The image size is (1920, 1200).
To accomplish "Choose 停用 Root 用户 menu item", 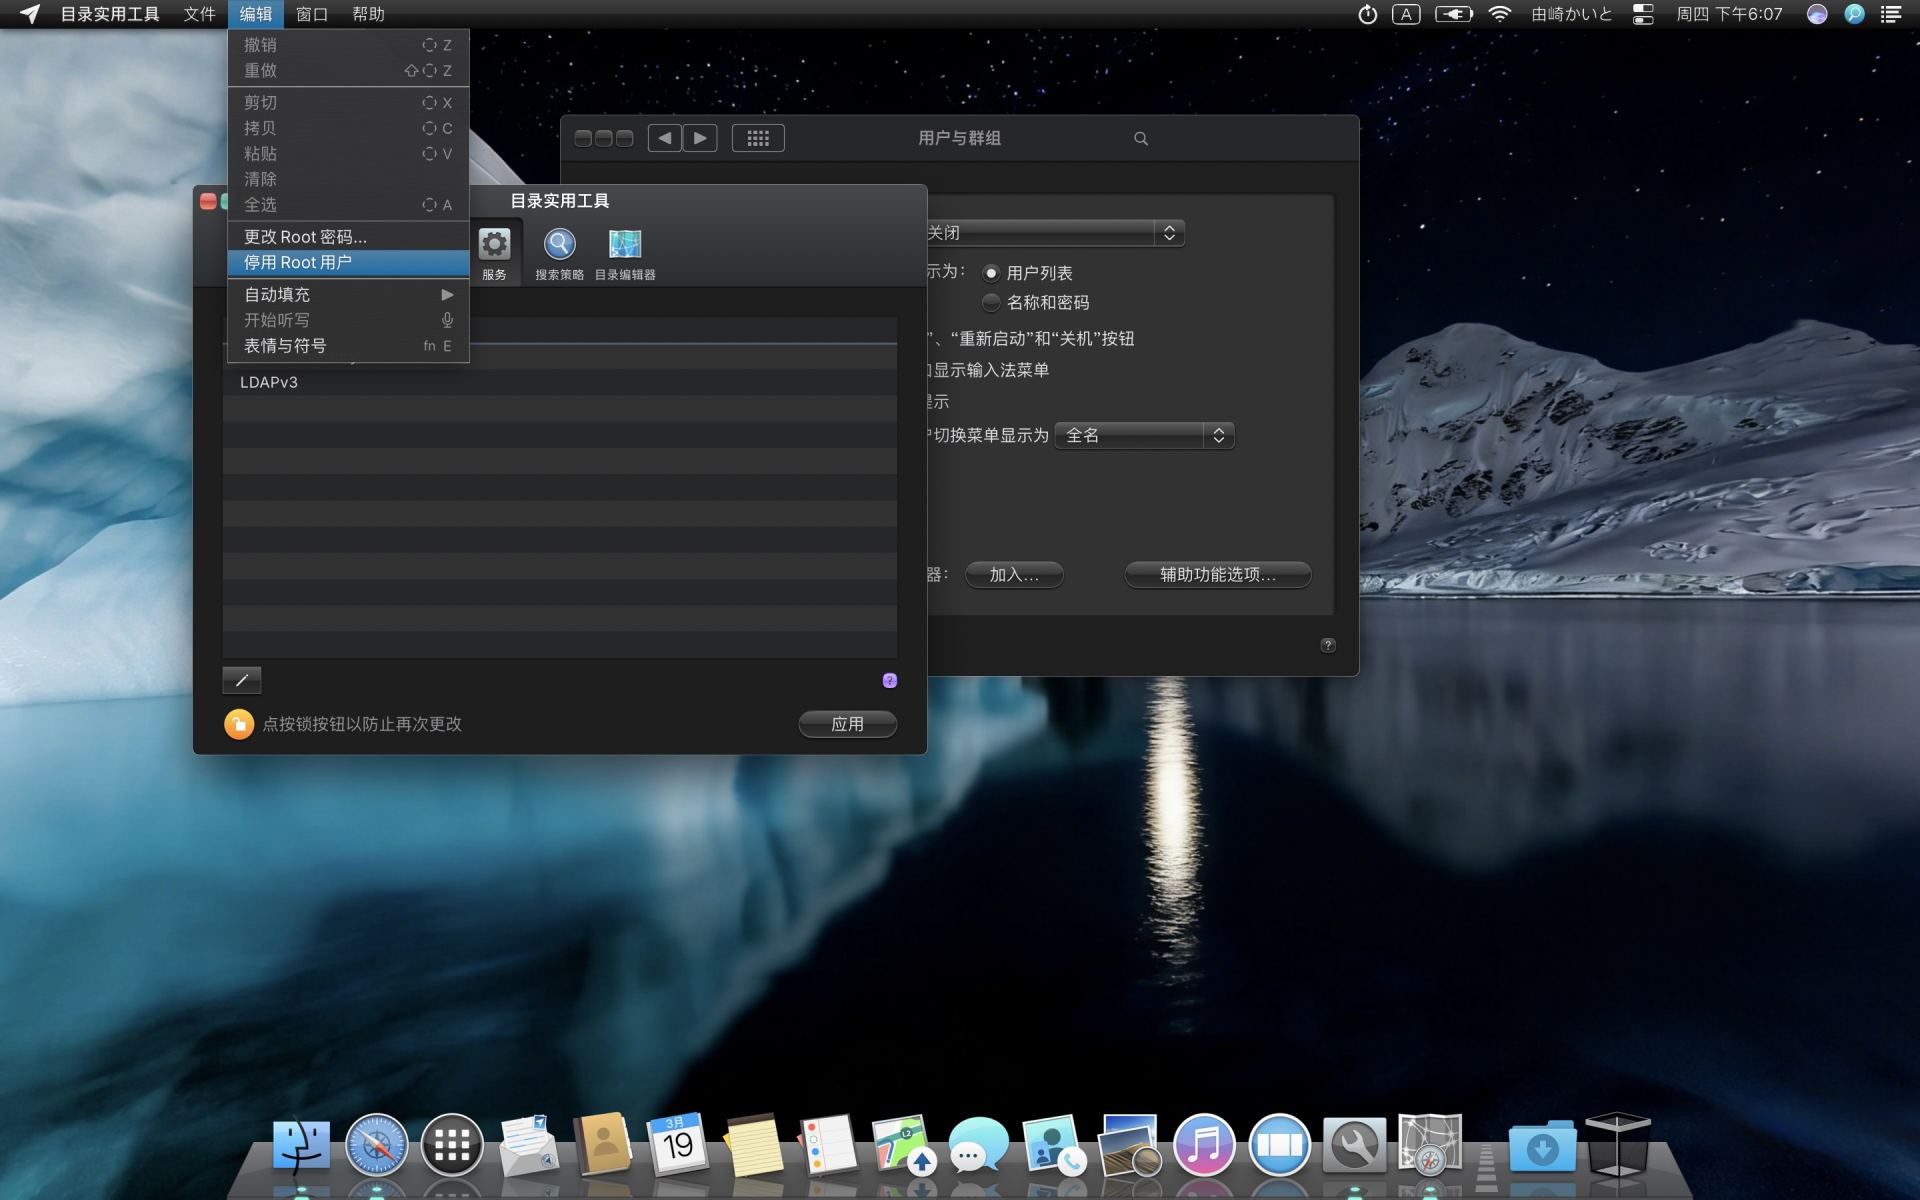I will (348, 262).
